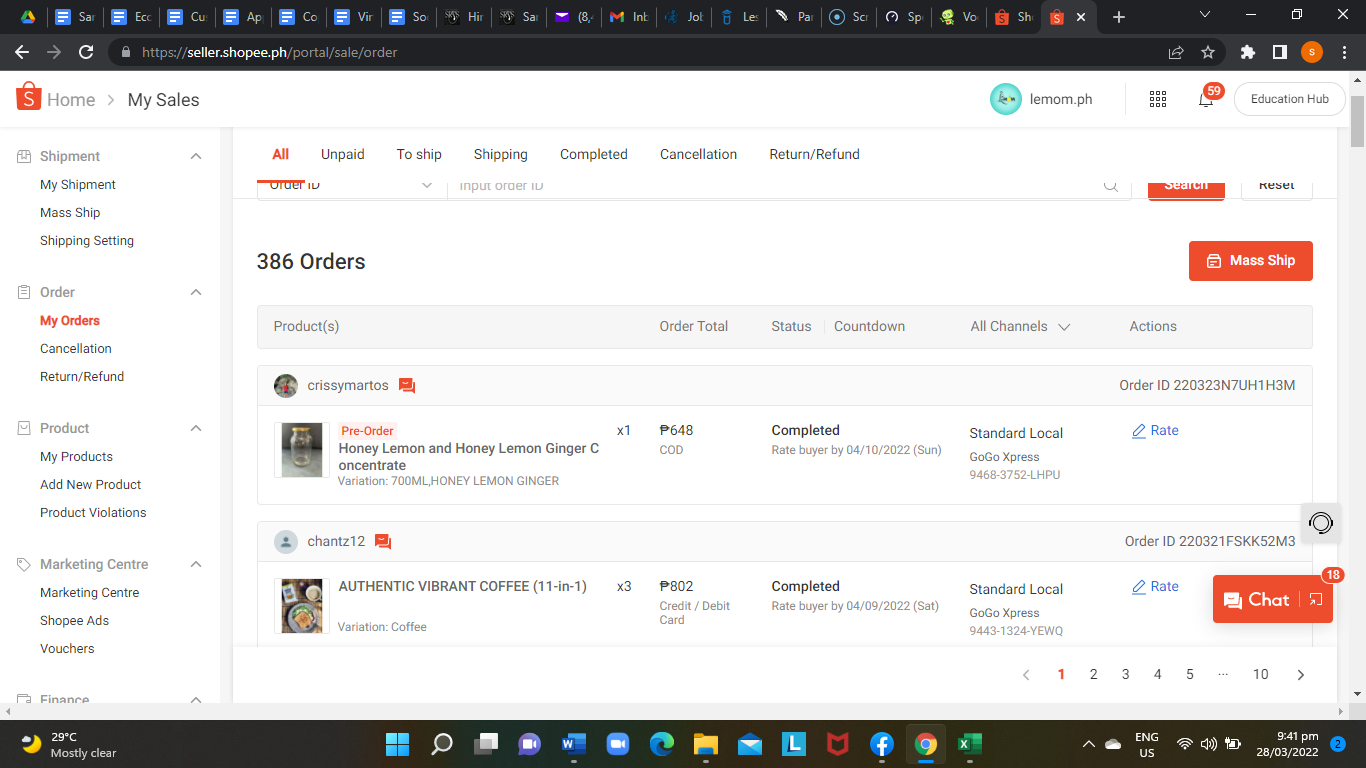Click the browser share icon in the address bar
The width and height of the screenshot is (1366, 768).
tap(1176, 52)
